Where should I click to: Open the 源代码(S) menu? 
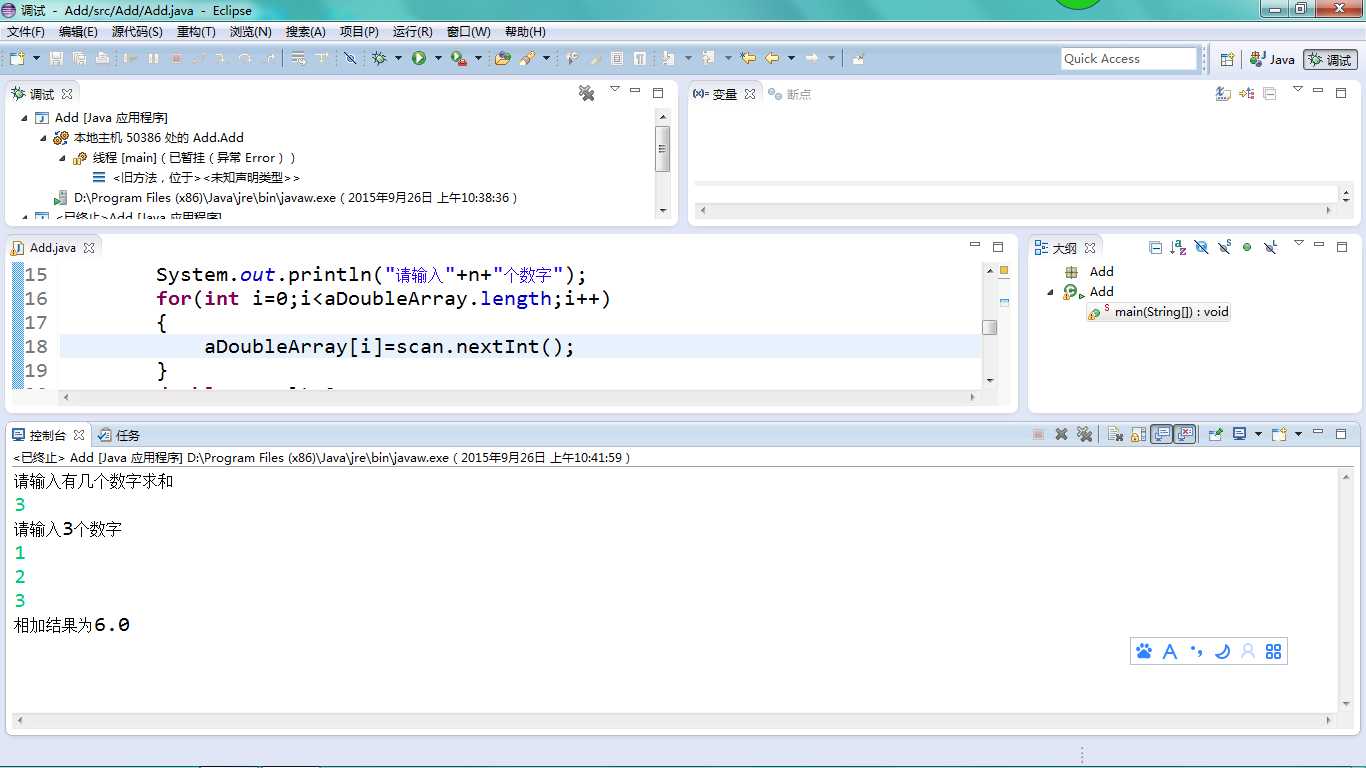pos(137,32)
